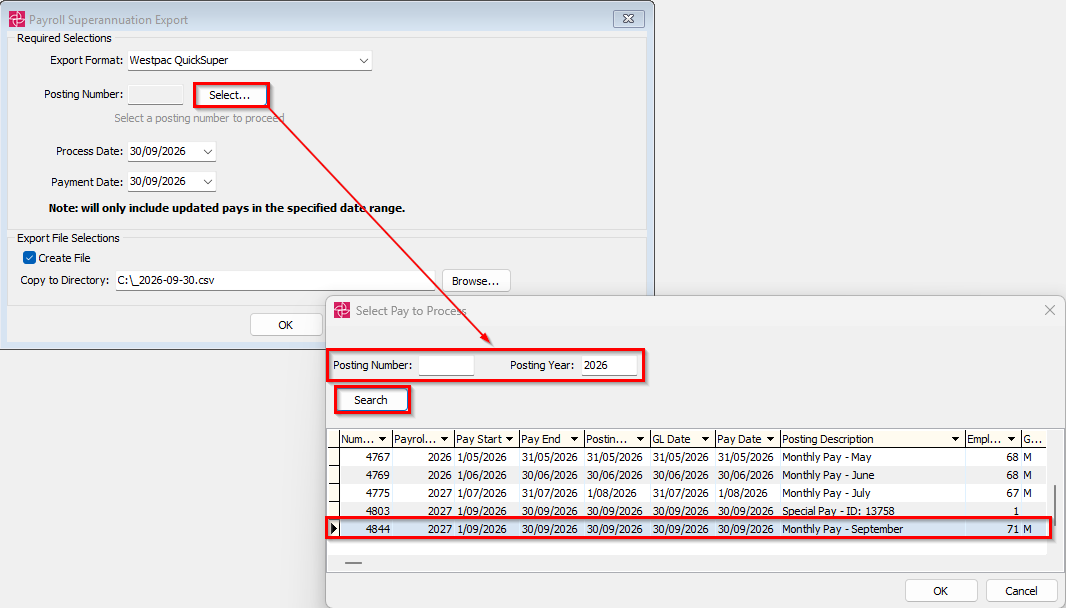The width and height of the screenshot is (1066, 608).
Task: Click OK in Select Pay to Process dialog
Action: (x=941, y=591)
